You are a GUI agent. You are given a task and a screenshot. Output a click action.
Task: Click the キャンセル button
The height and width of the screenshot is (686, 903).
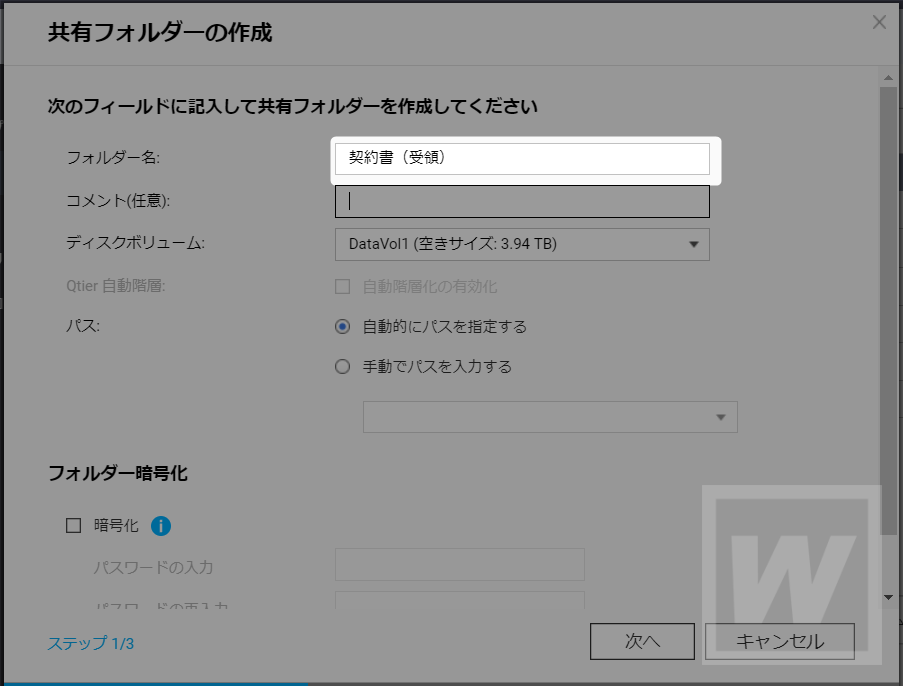[780, 641]
